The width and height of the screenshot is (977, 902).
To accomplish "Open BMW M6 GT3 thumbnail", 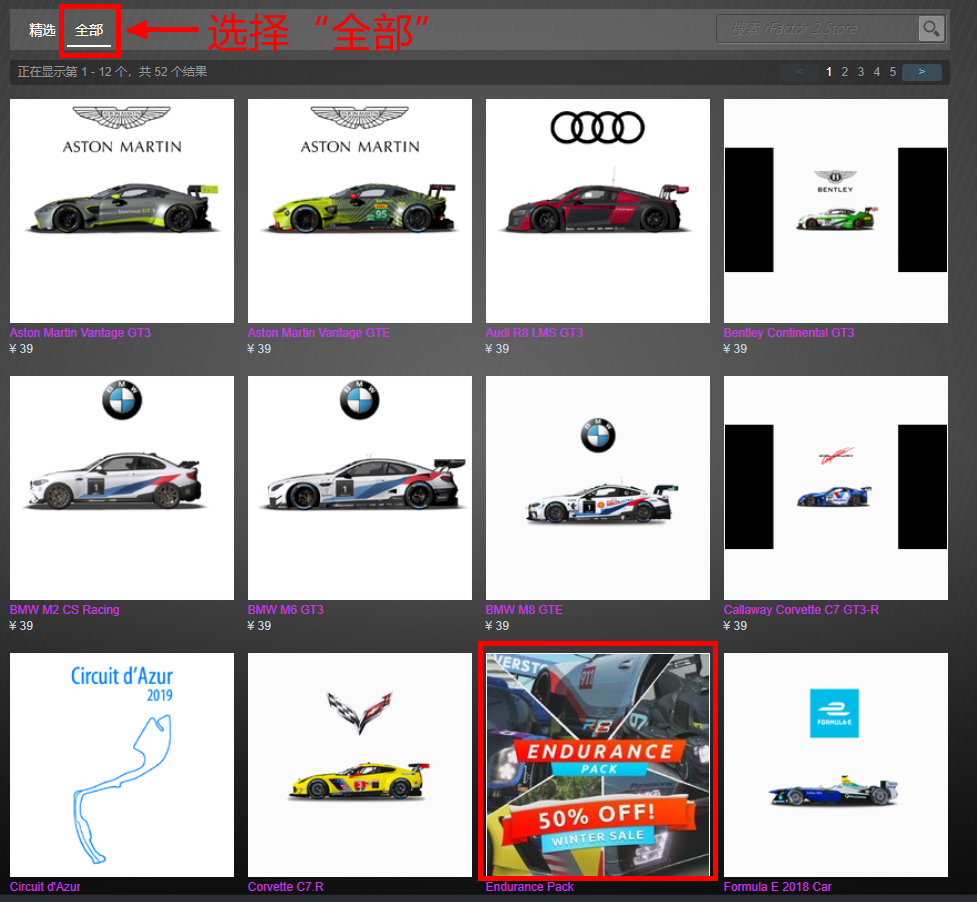I will pyautogui.click(x=360, y=488).
